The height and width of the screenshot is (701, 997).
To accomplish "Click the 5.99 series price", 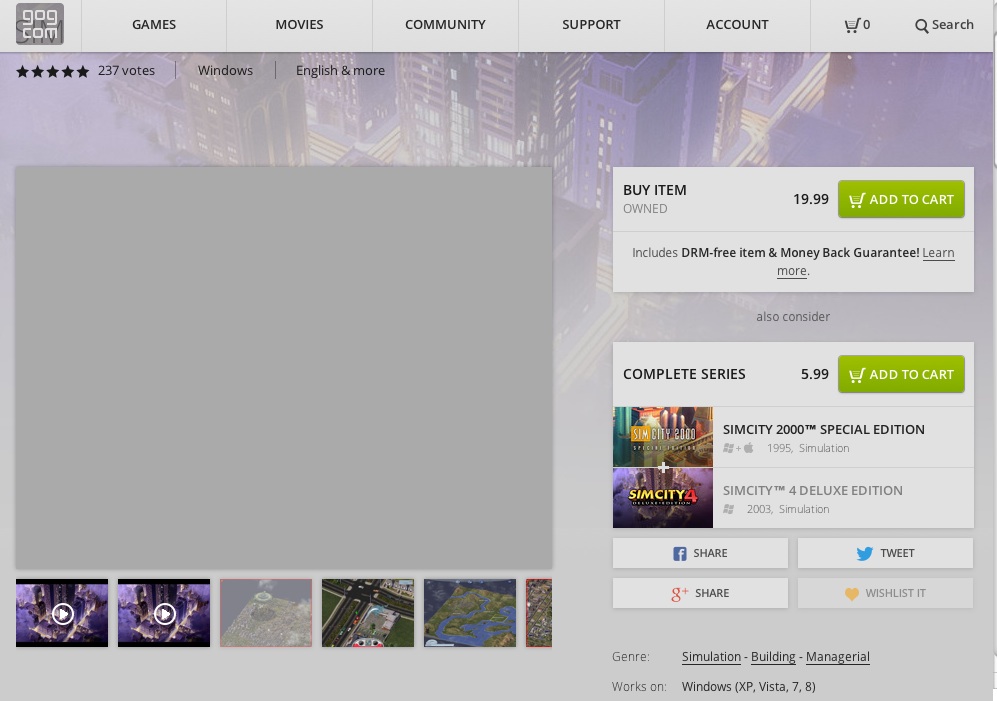I will coord(815,374).
